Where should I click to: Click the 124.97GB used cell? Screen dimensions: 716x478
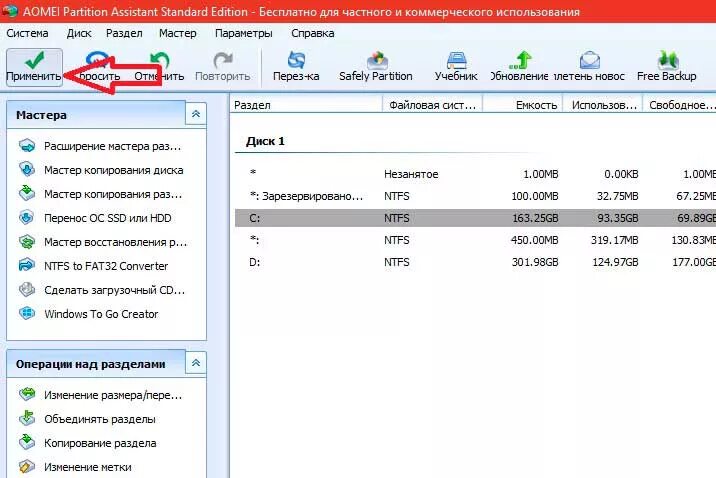click(x=615, y=263)
